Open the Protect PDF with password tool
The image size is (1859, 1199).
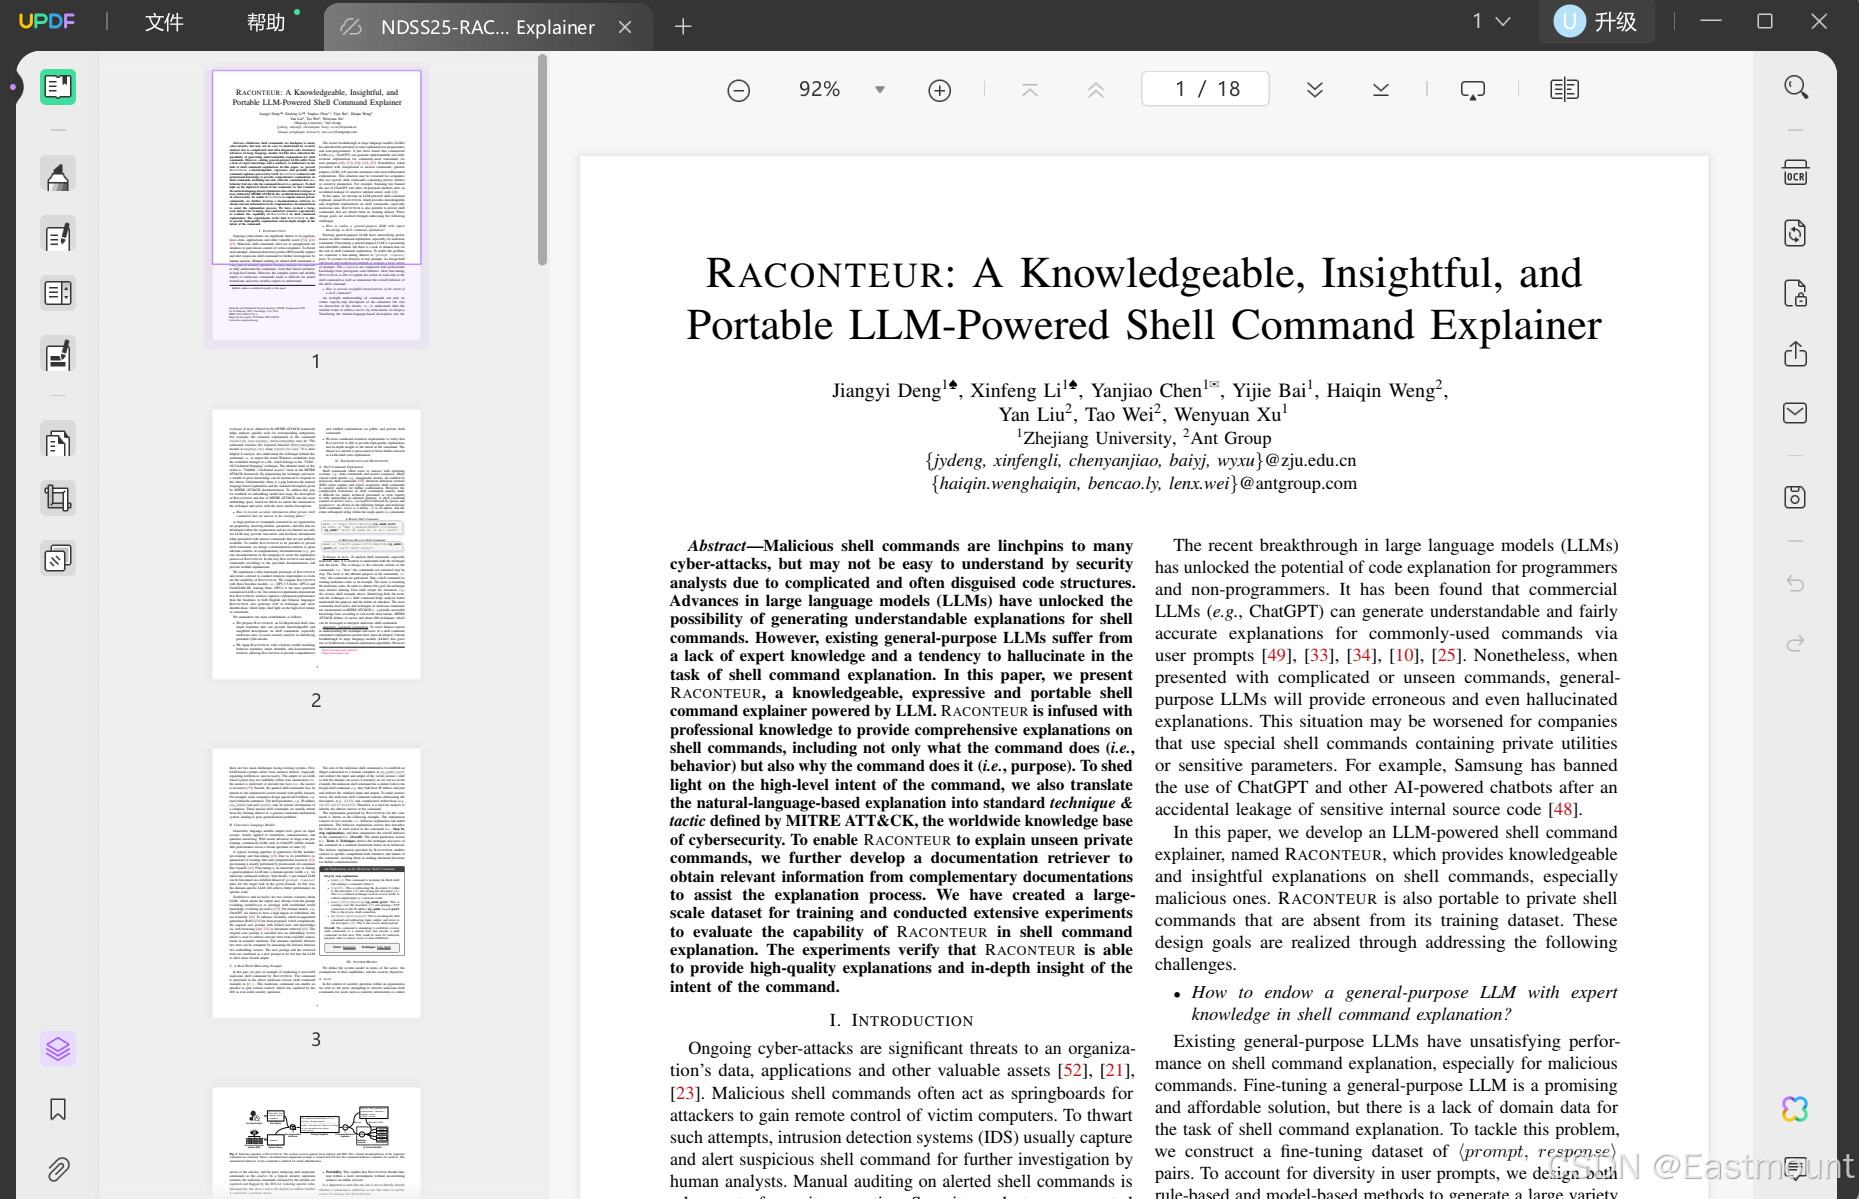(x=1796, y=293)
